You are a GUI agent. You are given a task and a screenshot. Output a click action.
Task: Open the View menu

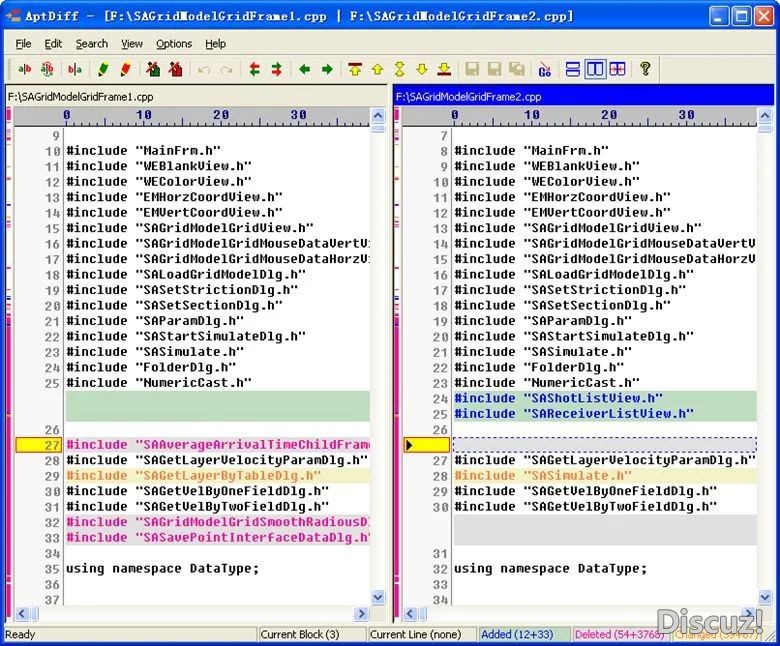(x=132, y=44)
